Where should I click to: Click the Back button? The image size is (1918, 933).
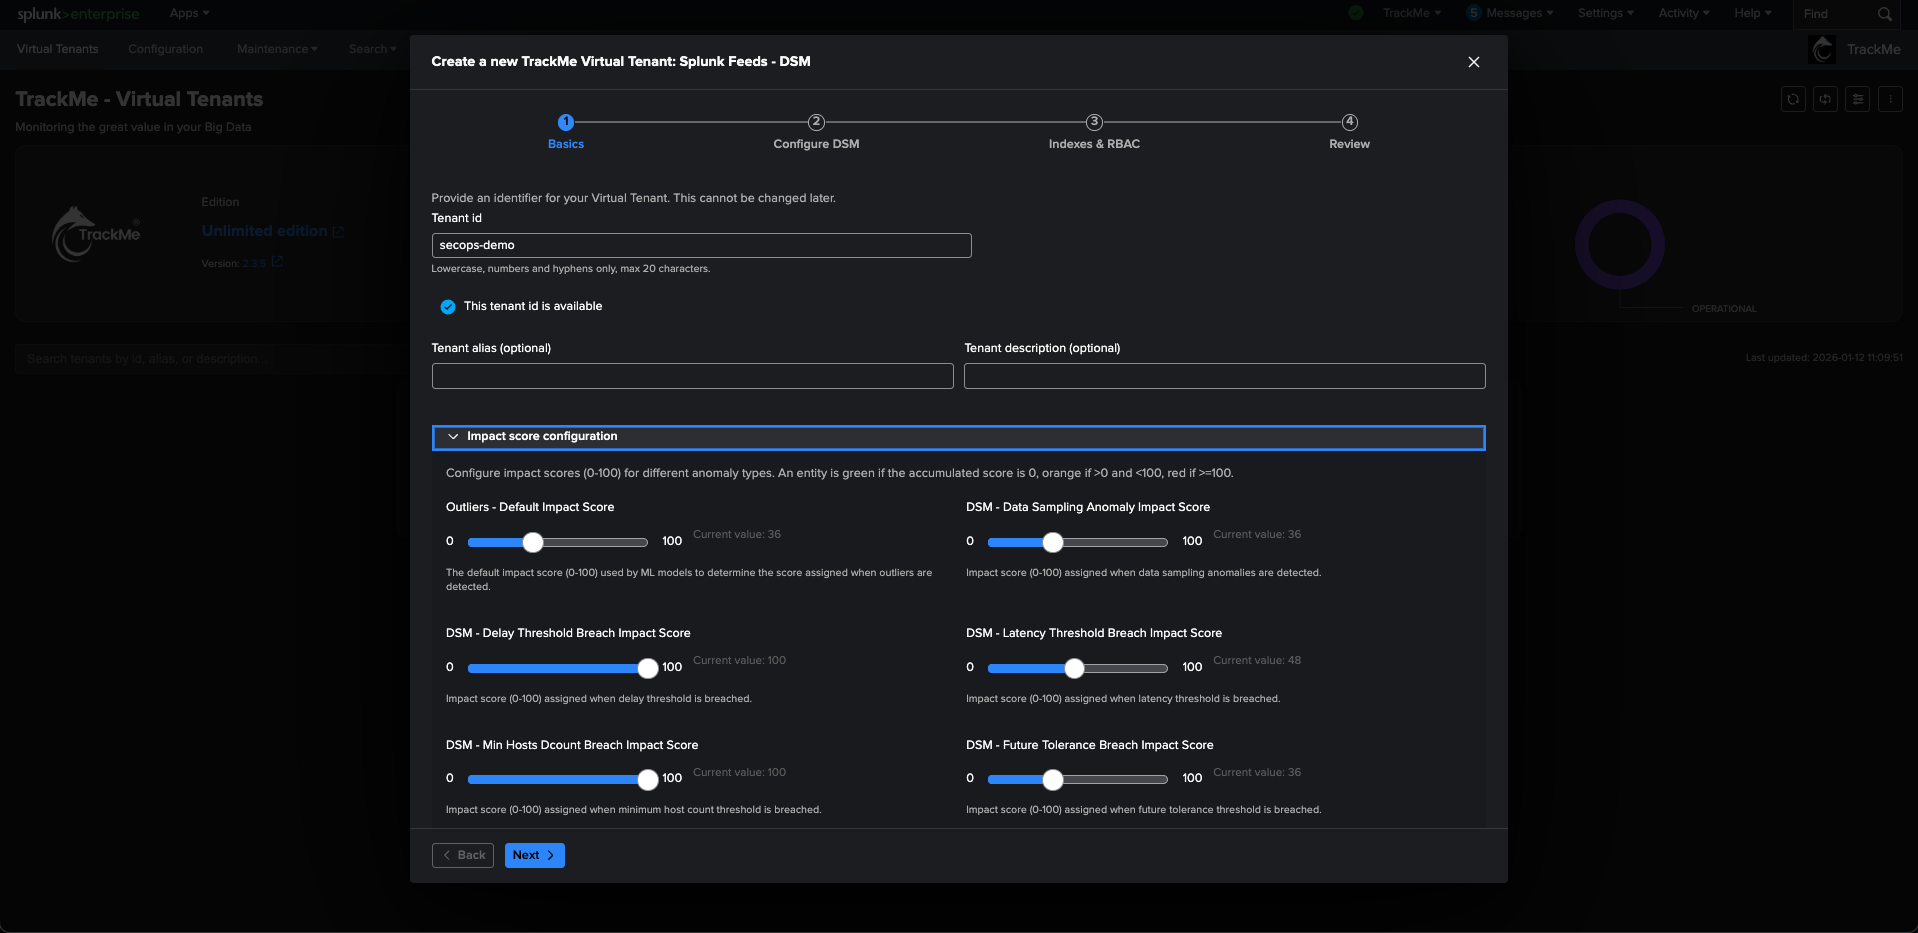(463, 855)
